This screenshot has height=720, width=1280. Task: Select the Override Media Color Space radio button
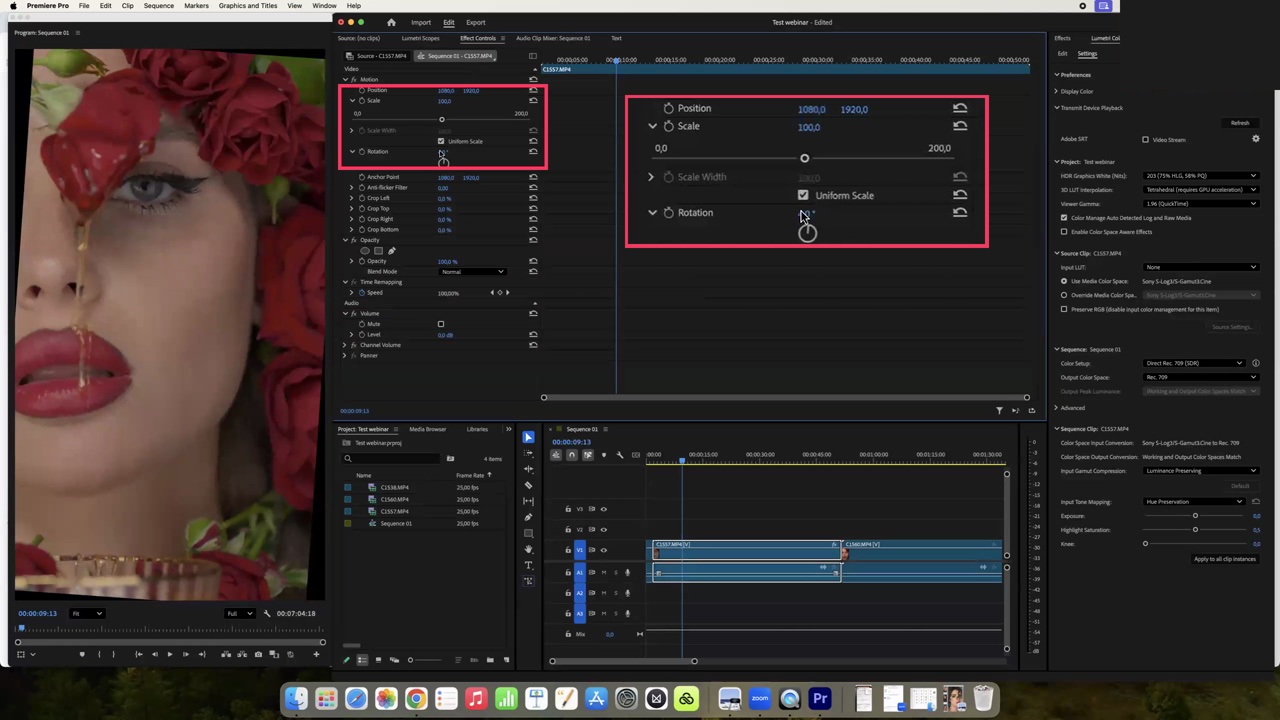(1064, 295)
